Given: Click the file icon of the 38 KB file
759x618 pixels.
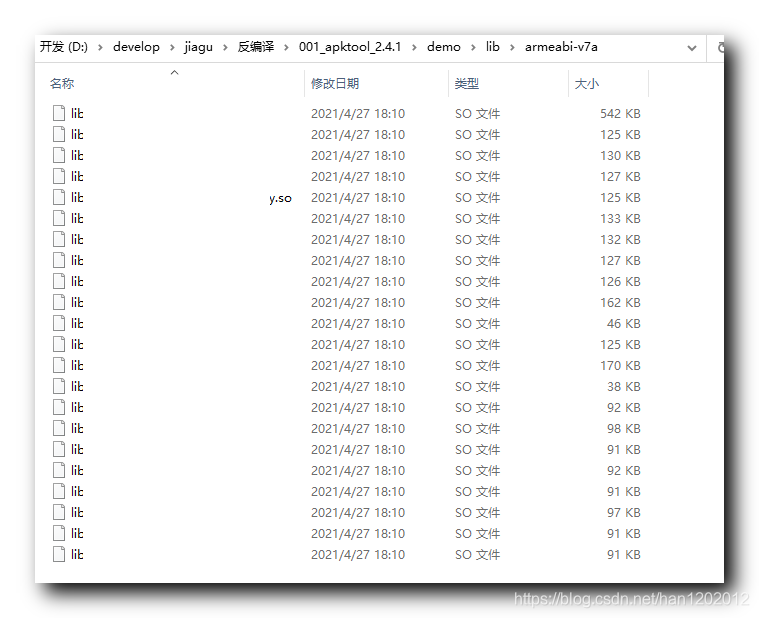Looking at the screenshot, I should pyautogui.click(x=59, y=386).
